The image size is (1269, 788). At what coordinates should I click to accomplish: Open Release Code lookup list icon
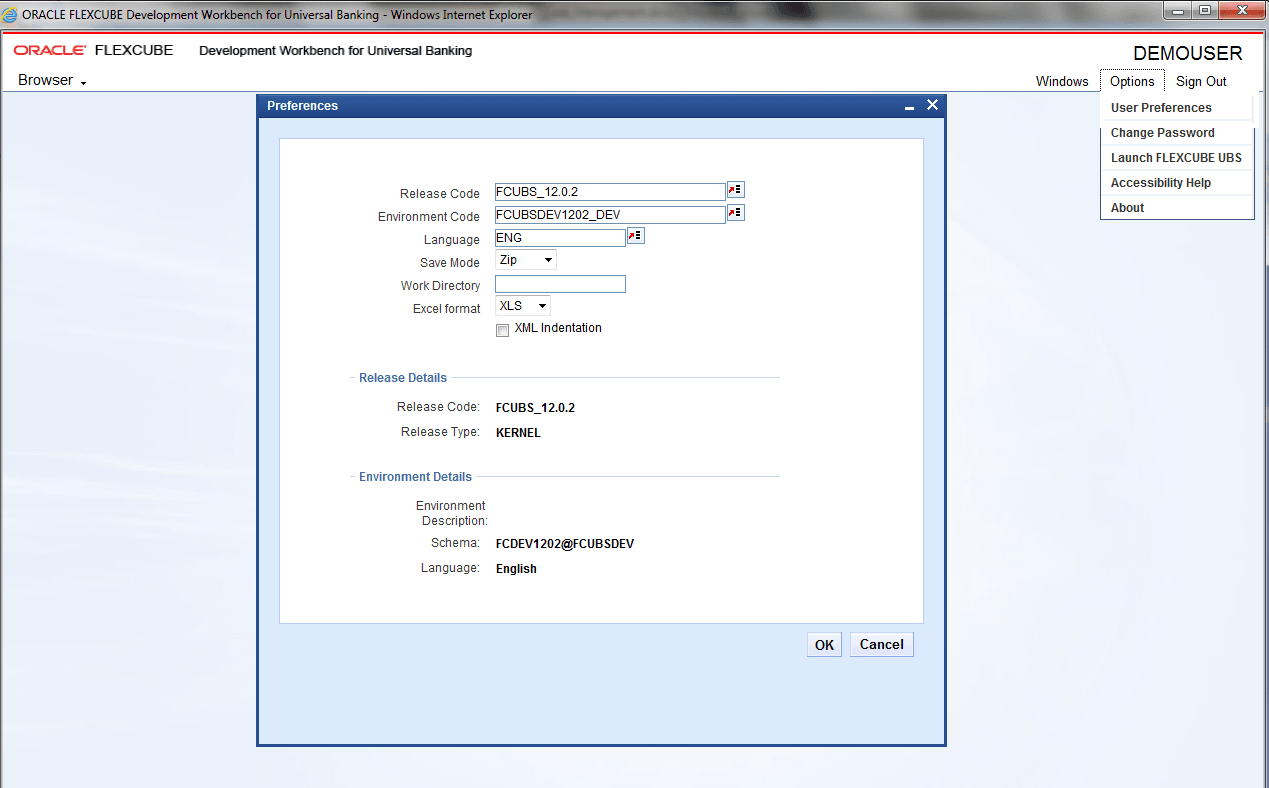coord(736,190)
